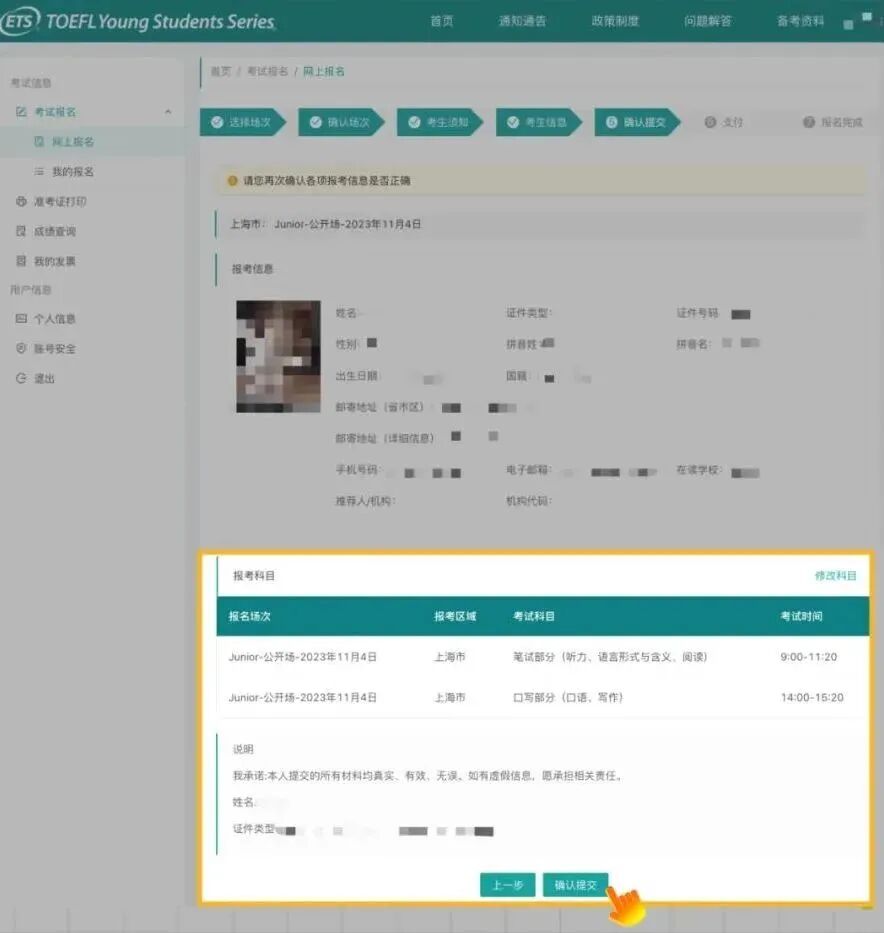Open the 准考证打印 print icon in sidebar
884x933 pixels.
(21, 202)
